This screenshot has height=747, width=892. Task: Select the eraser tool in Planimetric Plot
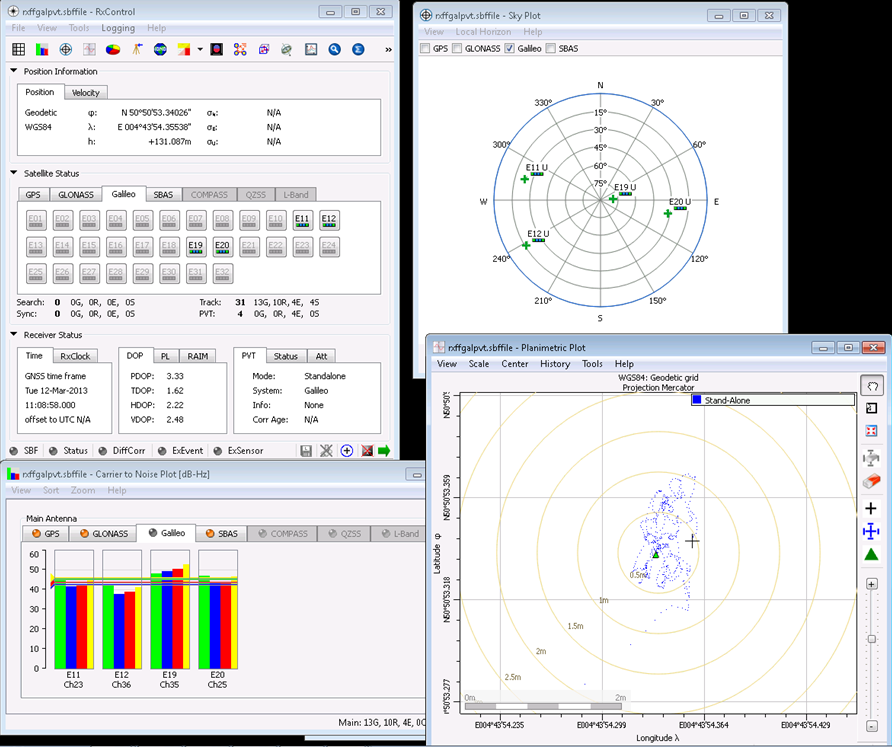(871, 480)
